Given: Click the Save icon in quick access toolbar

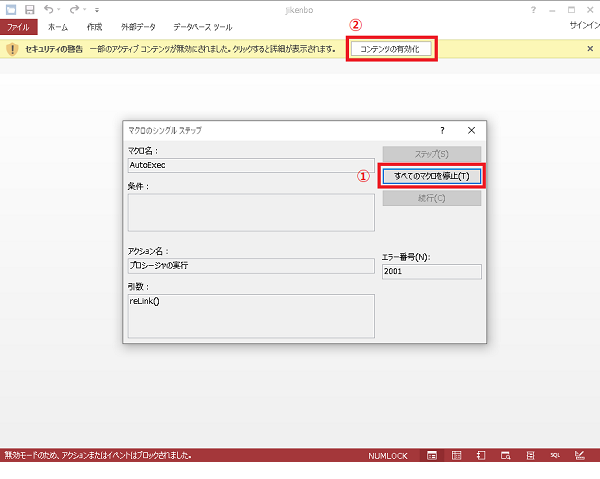Looking at the screenshot, I should [28, 9].
